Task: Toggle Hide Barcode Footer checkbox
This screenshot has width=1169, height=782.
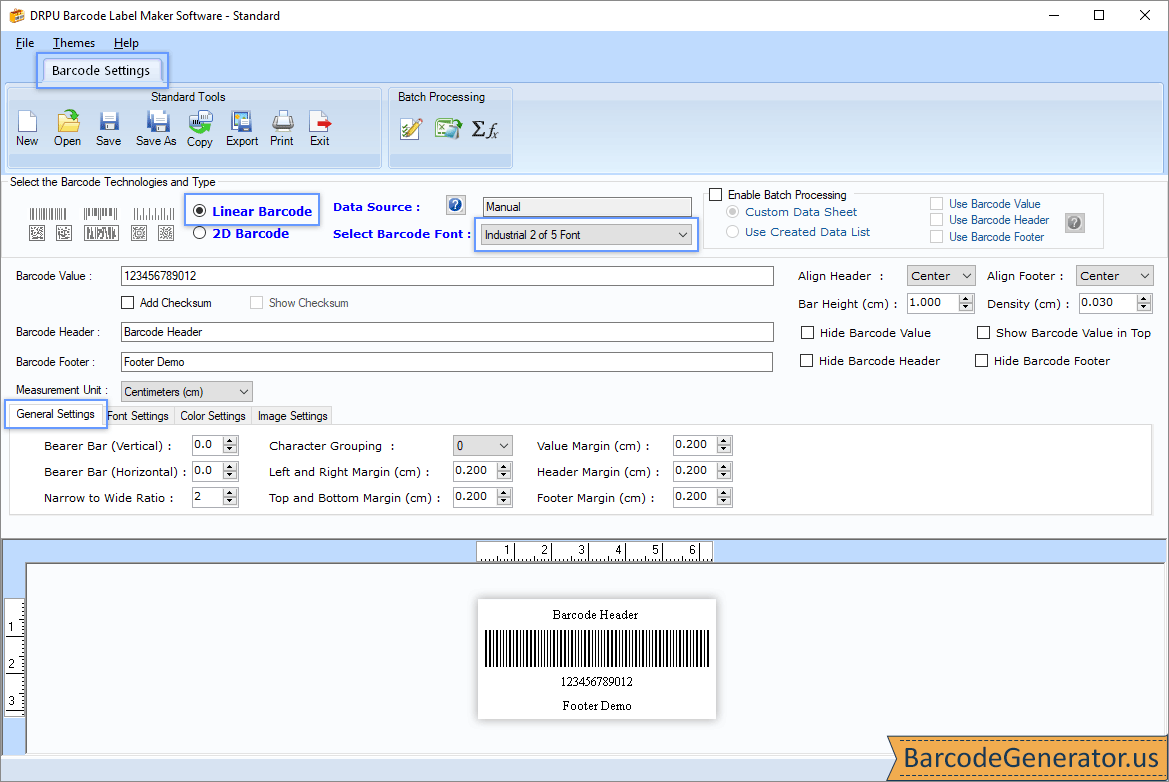Action: click(x=981, y=361)
